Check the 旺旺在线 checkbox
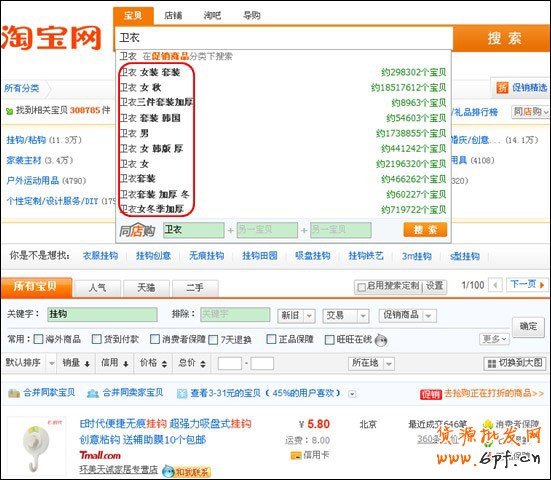 click(329, 340)
